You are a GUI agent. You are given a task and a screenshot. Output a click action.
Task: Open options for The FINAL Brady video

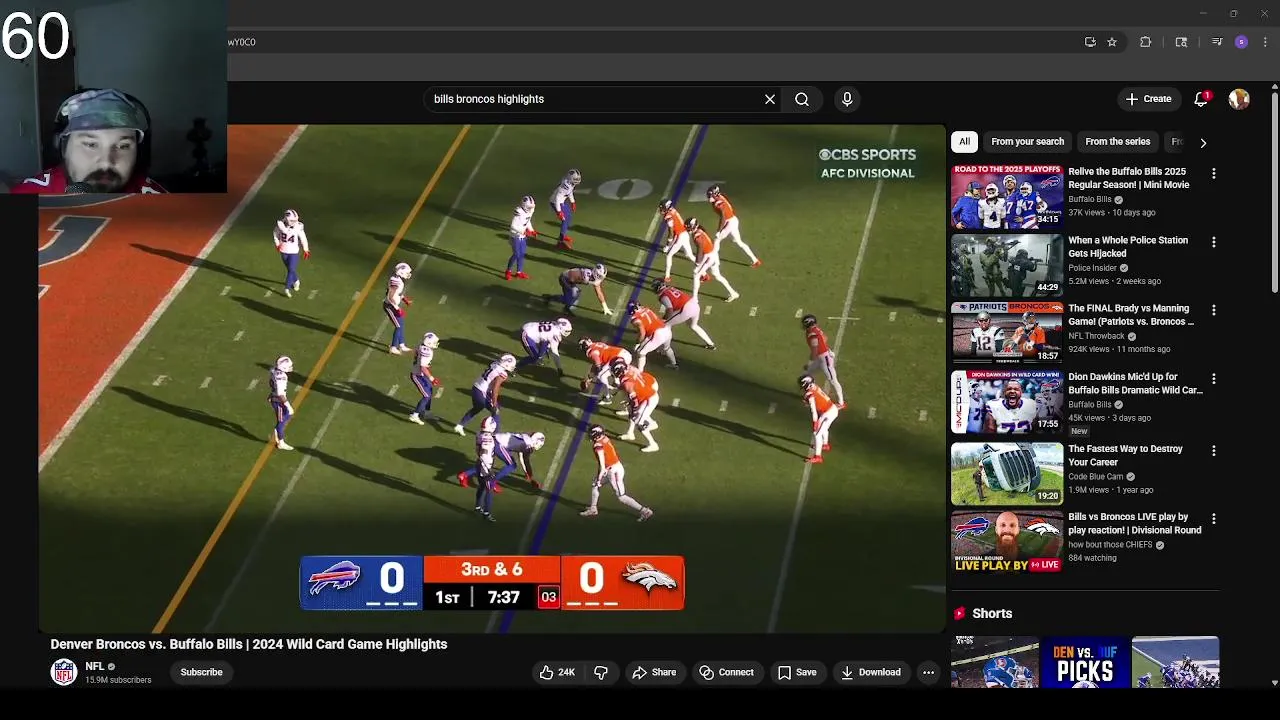pos(1214,310)
